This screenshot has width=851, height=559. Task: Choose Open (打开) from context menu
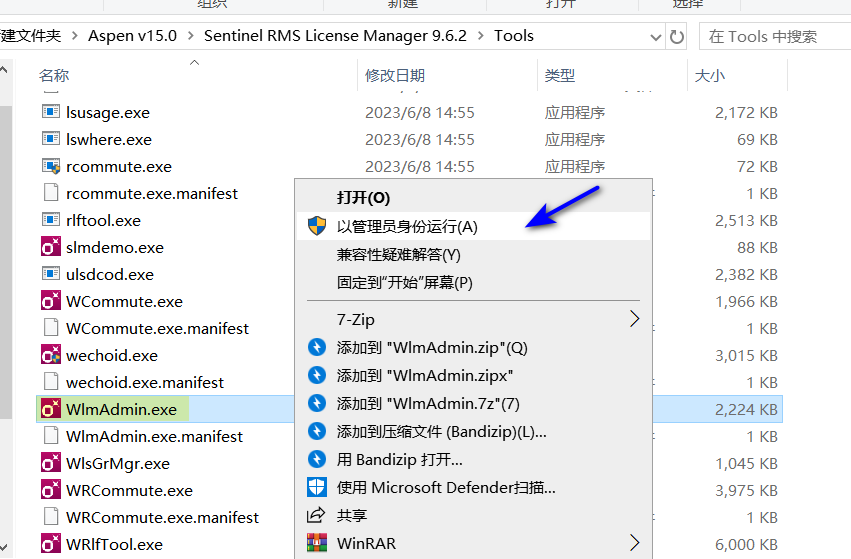[x=473, y=198]
